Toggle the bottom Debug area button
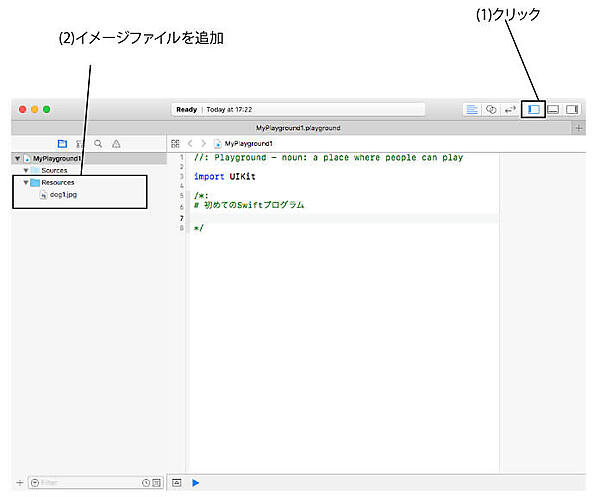Viewport: 600px width, 497px height. point(553,109)
